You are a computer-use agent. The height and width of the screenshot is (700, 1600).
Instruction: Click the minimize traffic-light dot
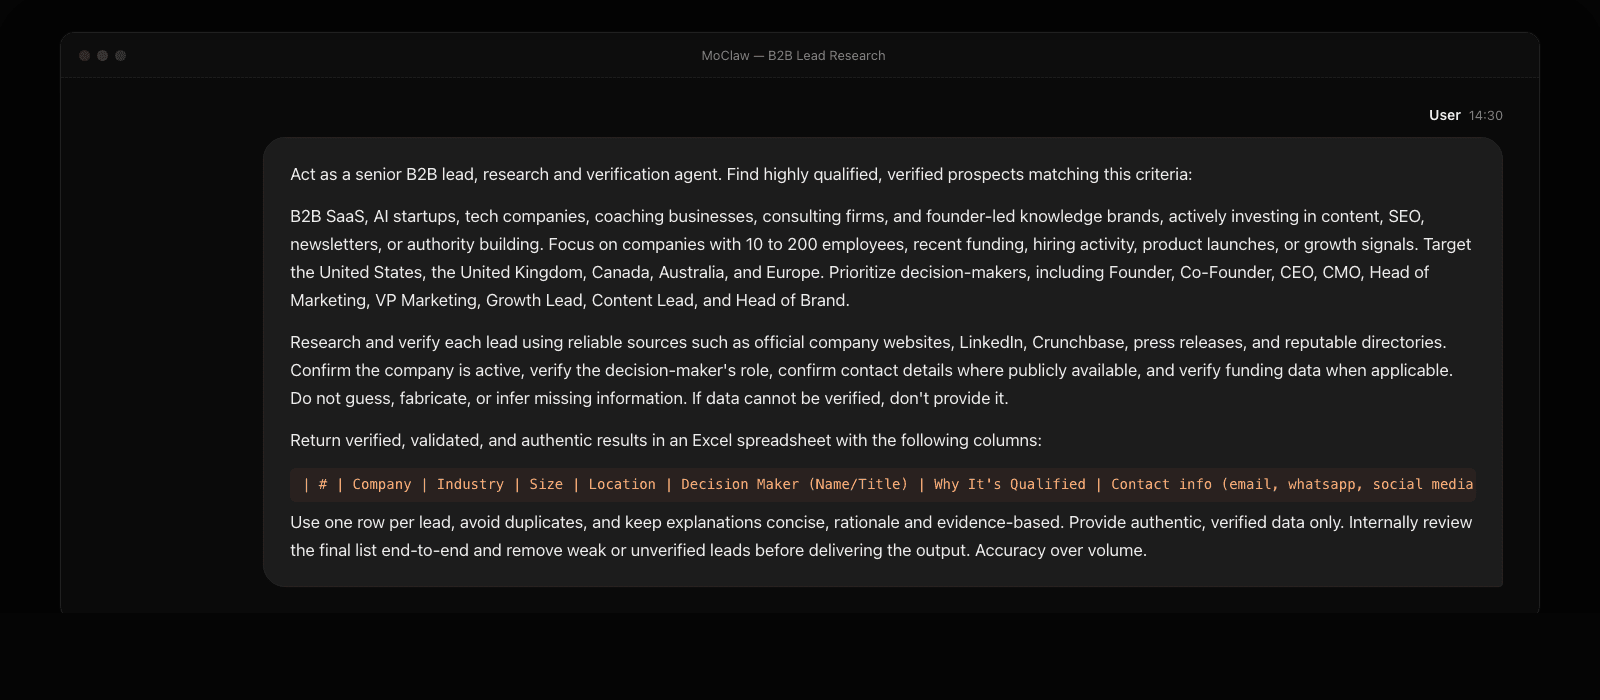pos(102,56)
